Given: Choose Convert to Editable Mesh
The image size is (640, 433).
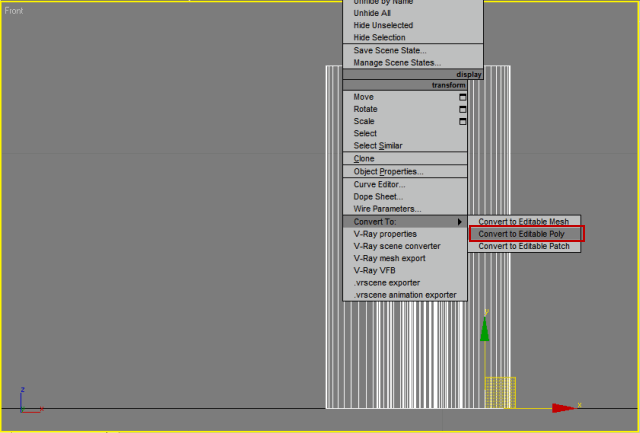Looking at the screenshot, I should (524, 222).
